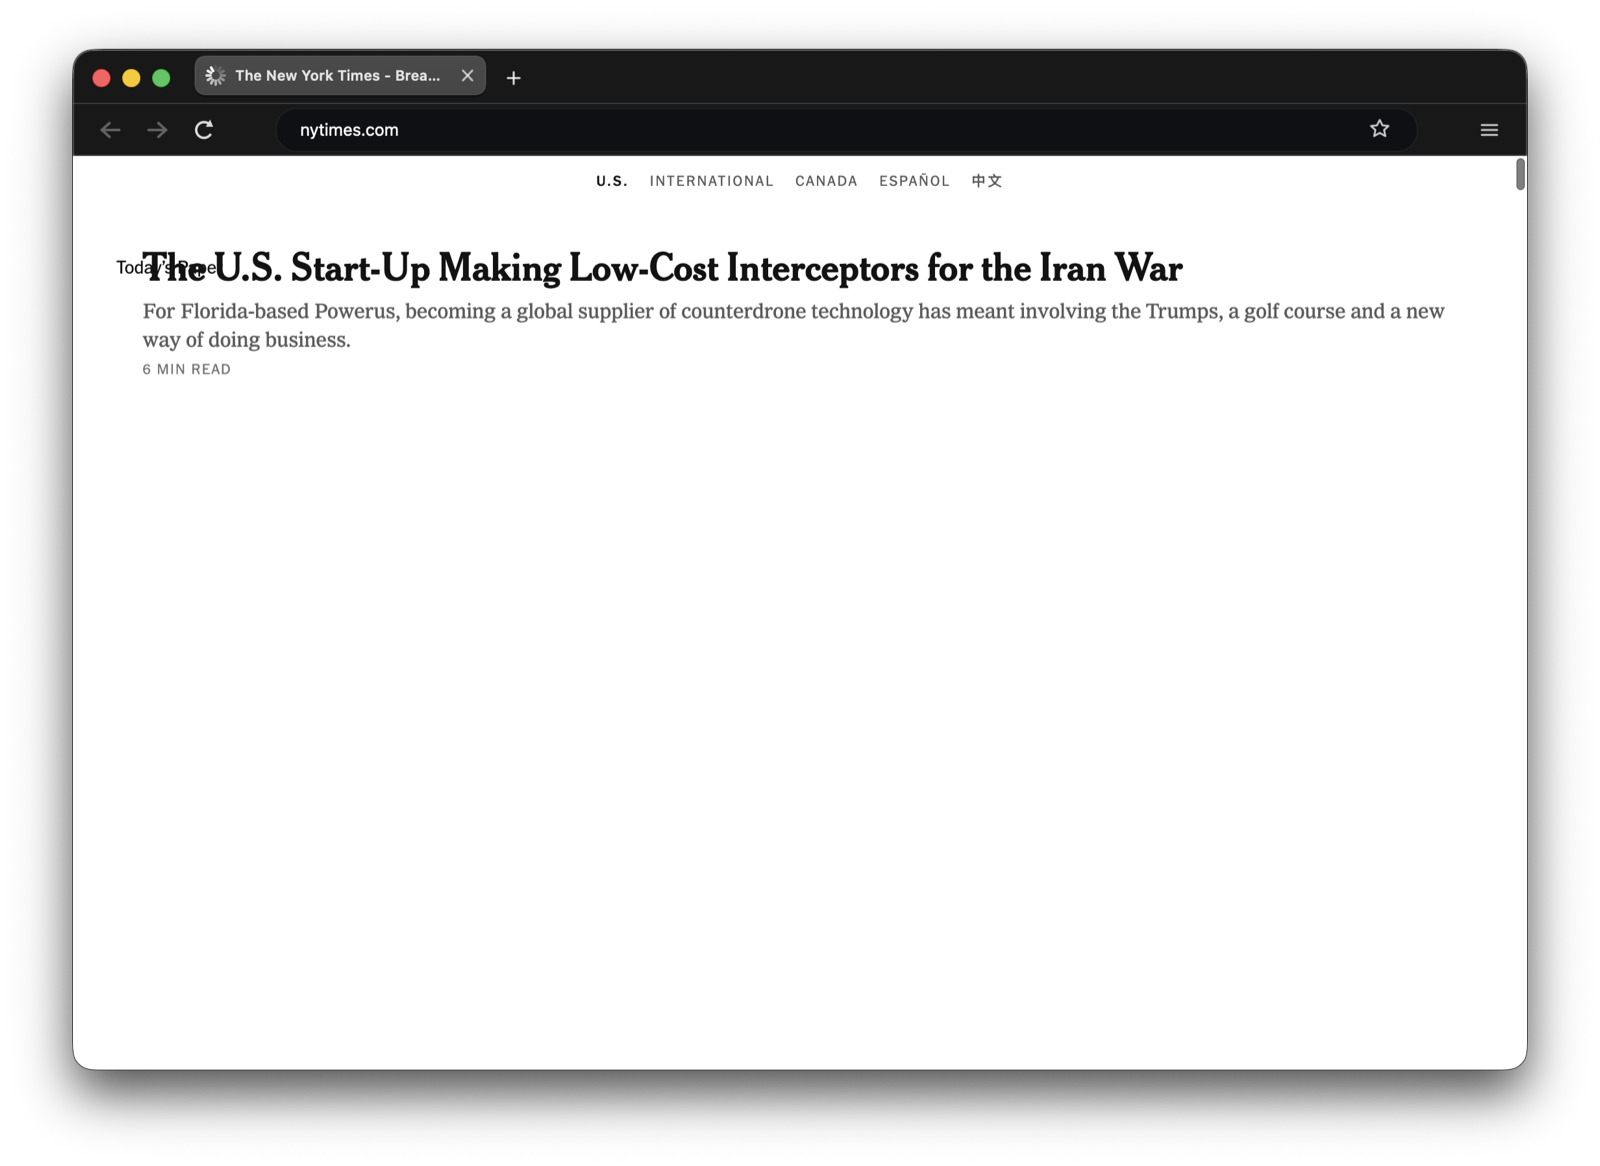Close The New York Times tab
Viewport: 1600px width, 1166px height.
[467, 76]
